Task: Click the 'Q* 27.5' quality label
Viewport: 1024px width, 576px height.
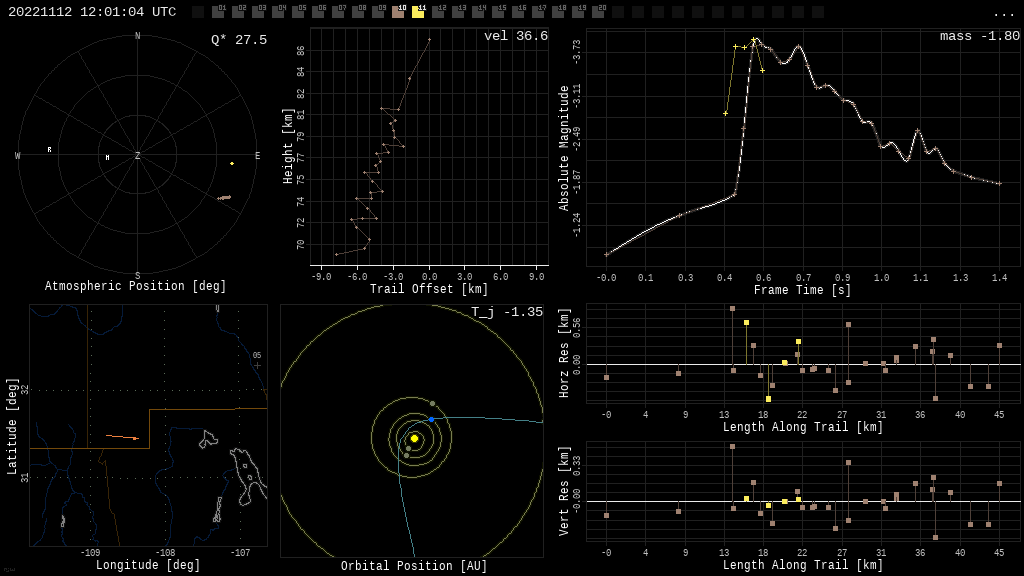Action: click(x=238, y=40)
